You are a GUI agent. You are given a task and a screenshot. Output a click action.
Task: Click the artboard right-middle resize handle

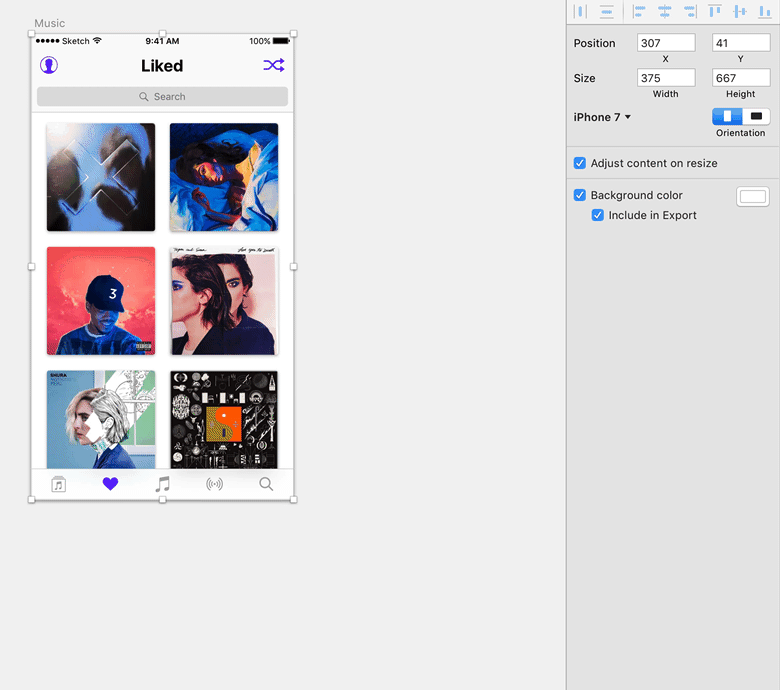pos(293,267)
